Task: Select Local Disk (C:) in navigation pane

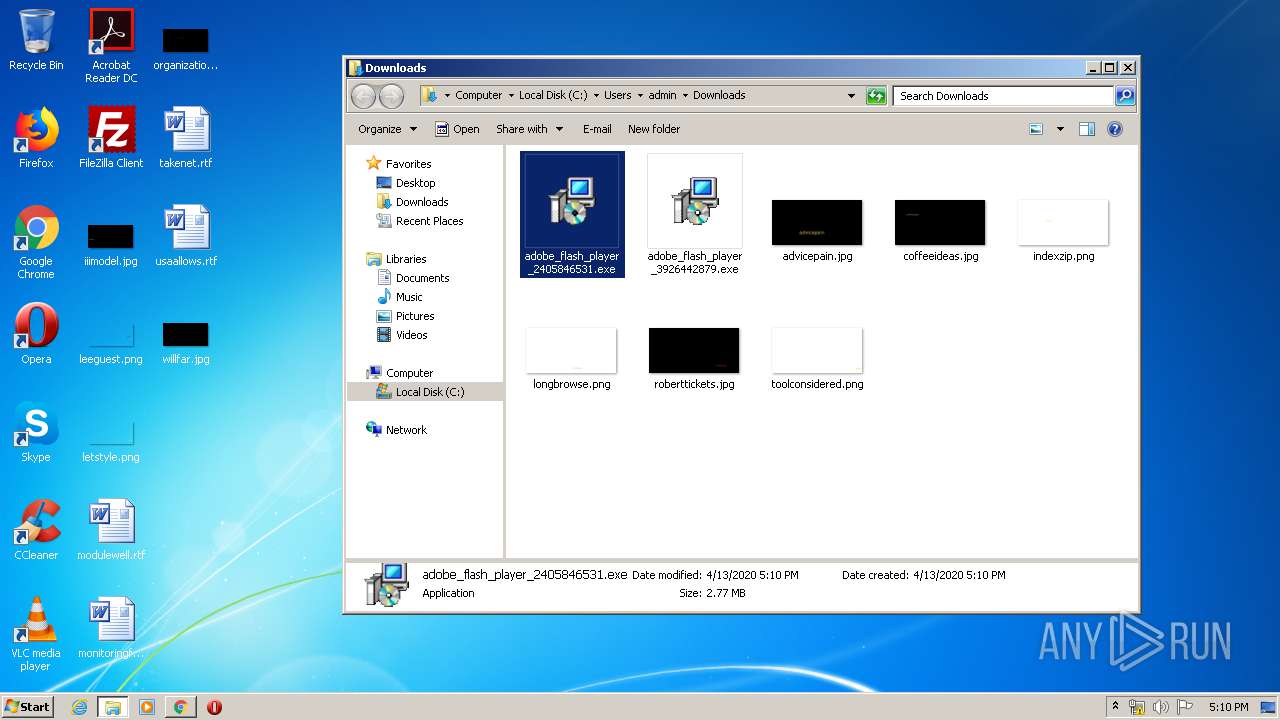Action: click(x=425, y=392)
